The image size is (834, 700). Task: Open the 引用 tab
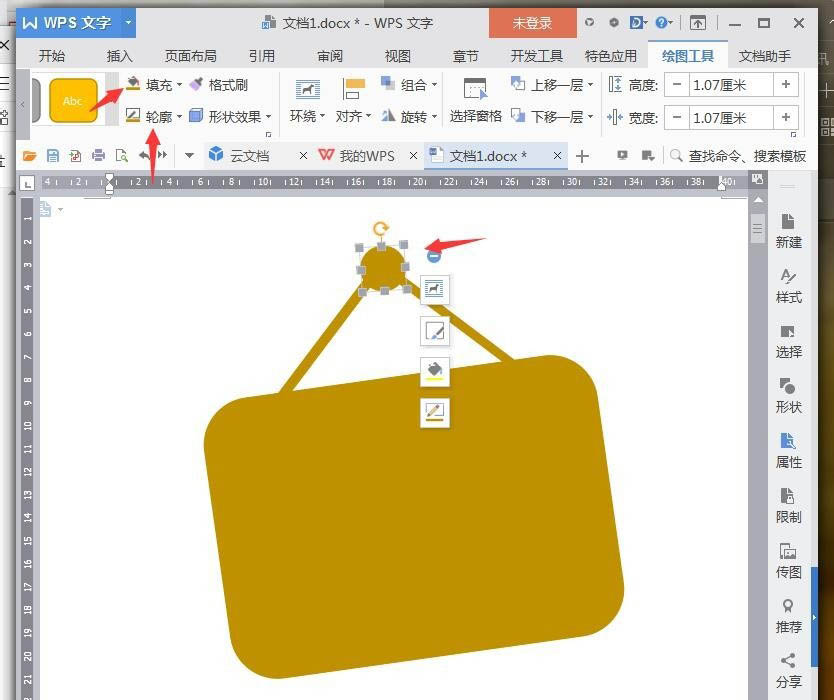point(262,56)
